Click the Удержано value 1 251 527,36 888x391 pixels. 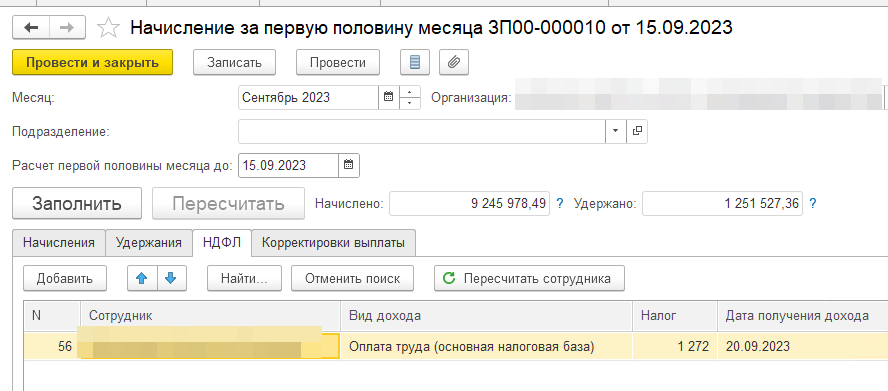(x=722, y=203)
